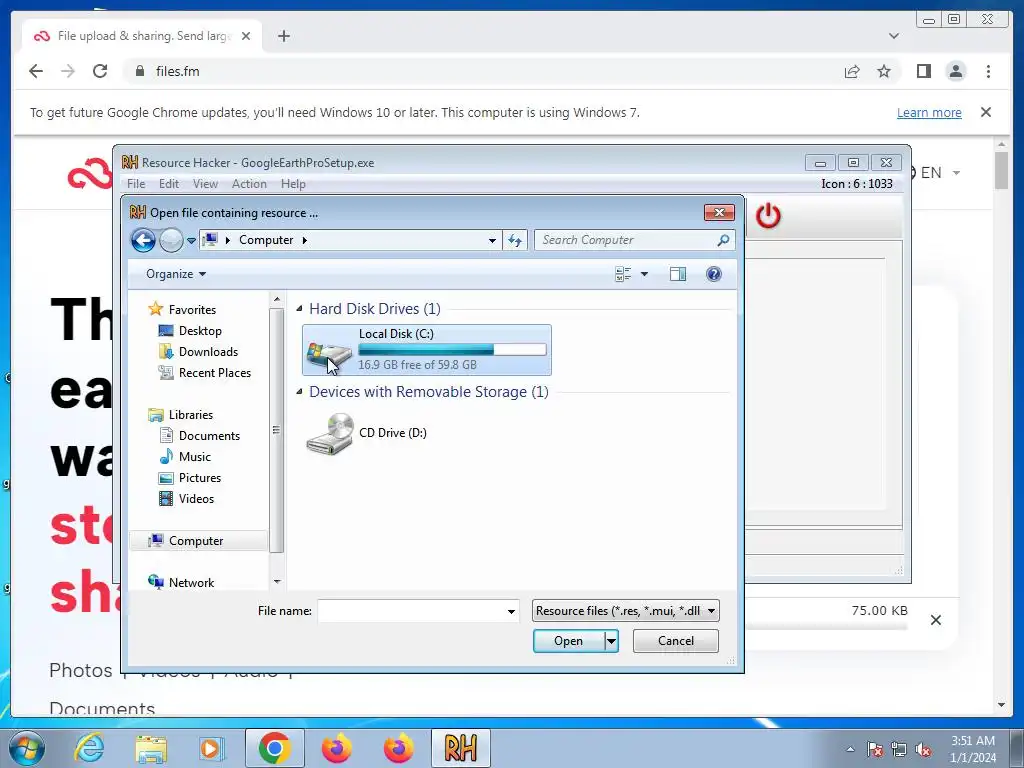The width and height of the screenshot is (1024, 768).
Task: Open Resource Hacker File menu
Action: pyautogui.click(x=136, y=184)
